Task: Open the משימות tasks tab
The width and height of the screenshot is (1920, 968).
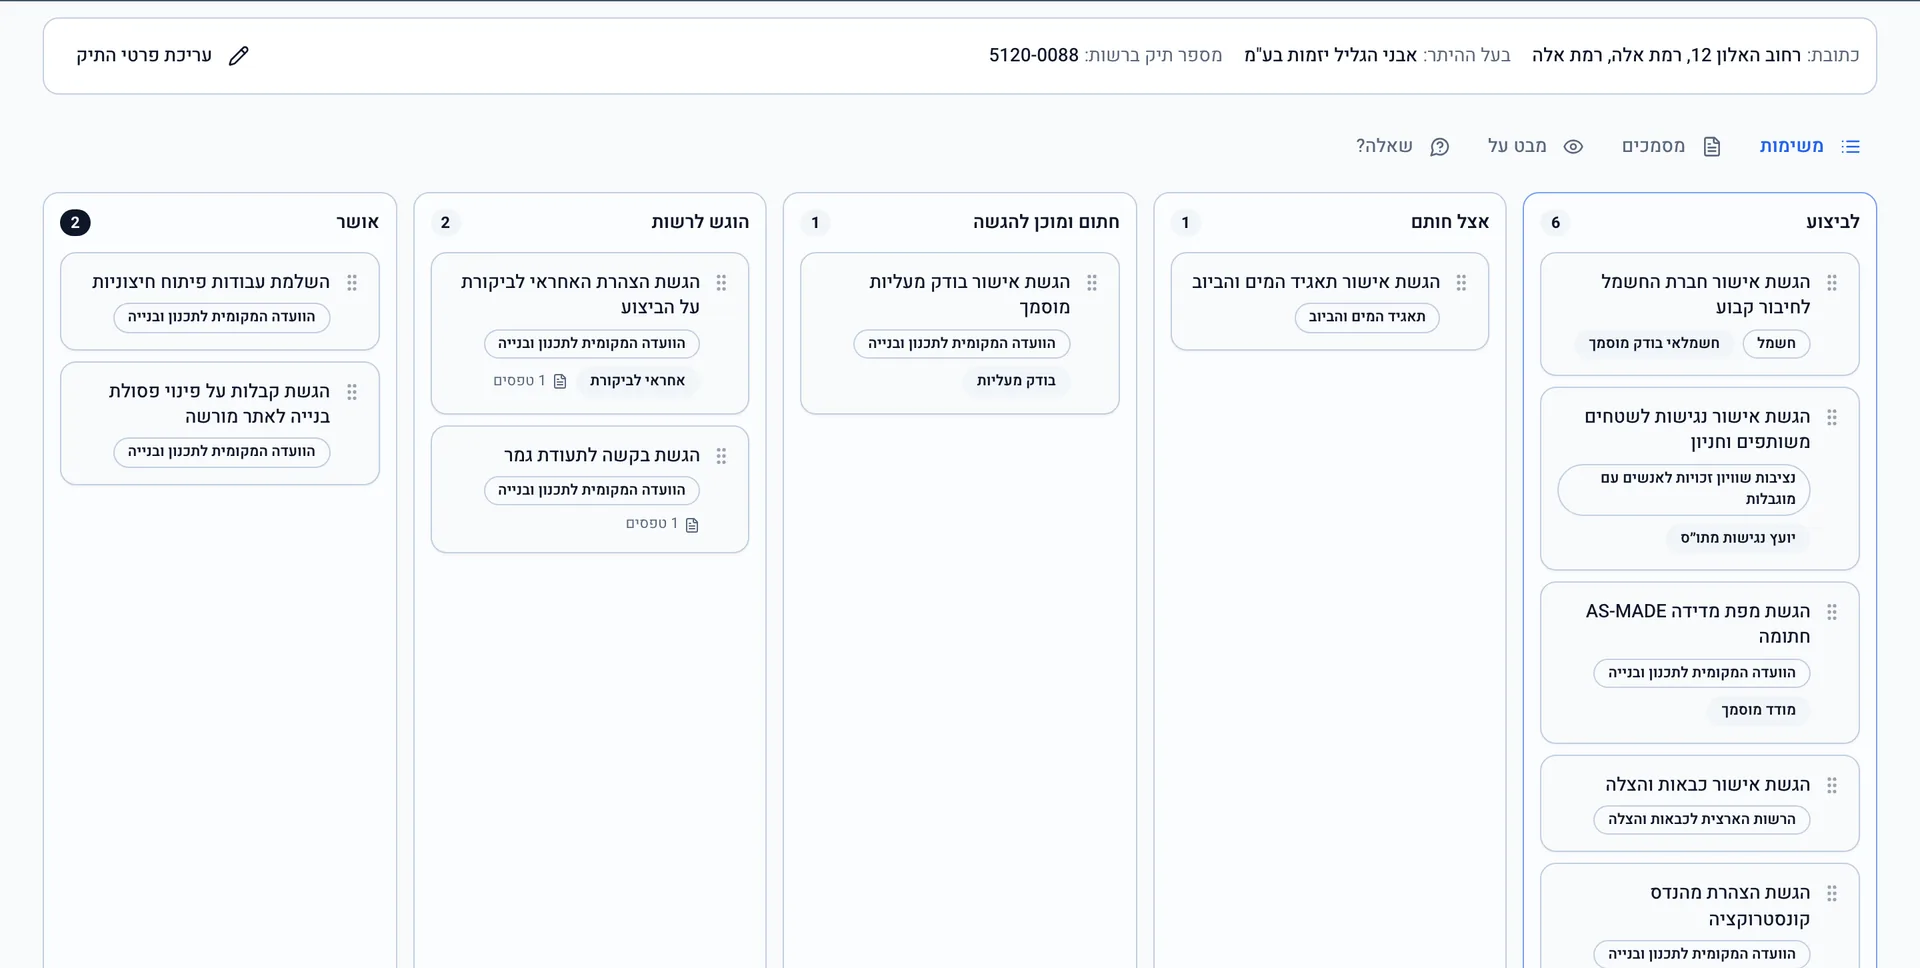Action: [1809, 146]
